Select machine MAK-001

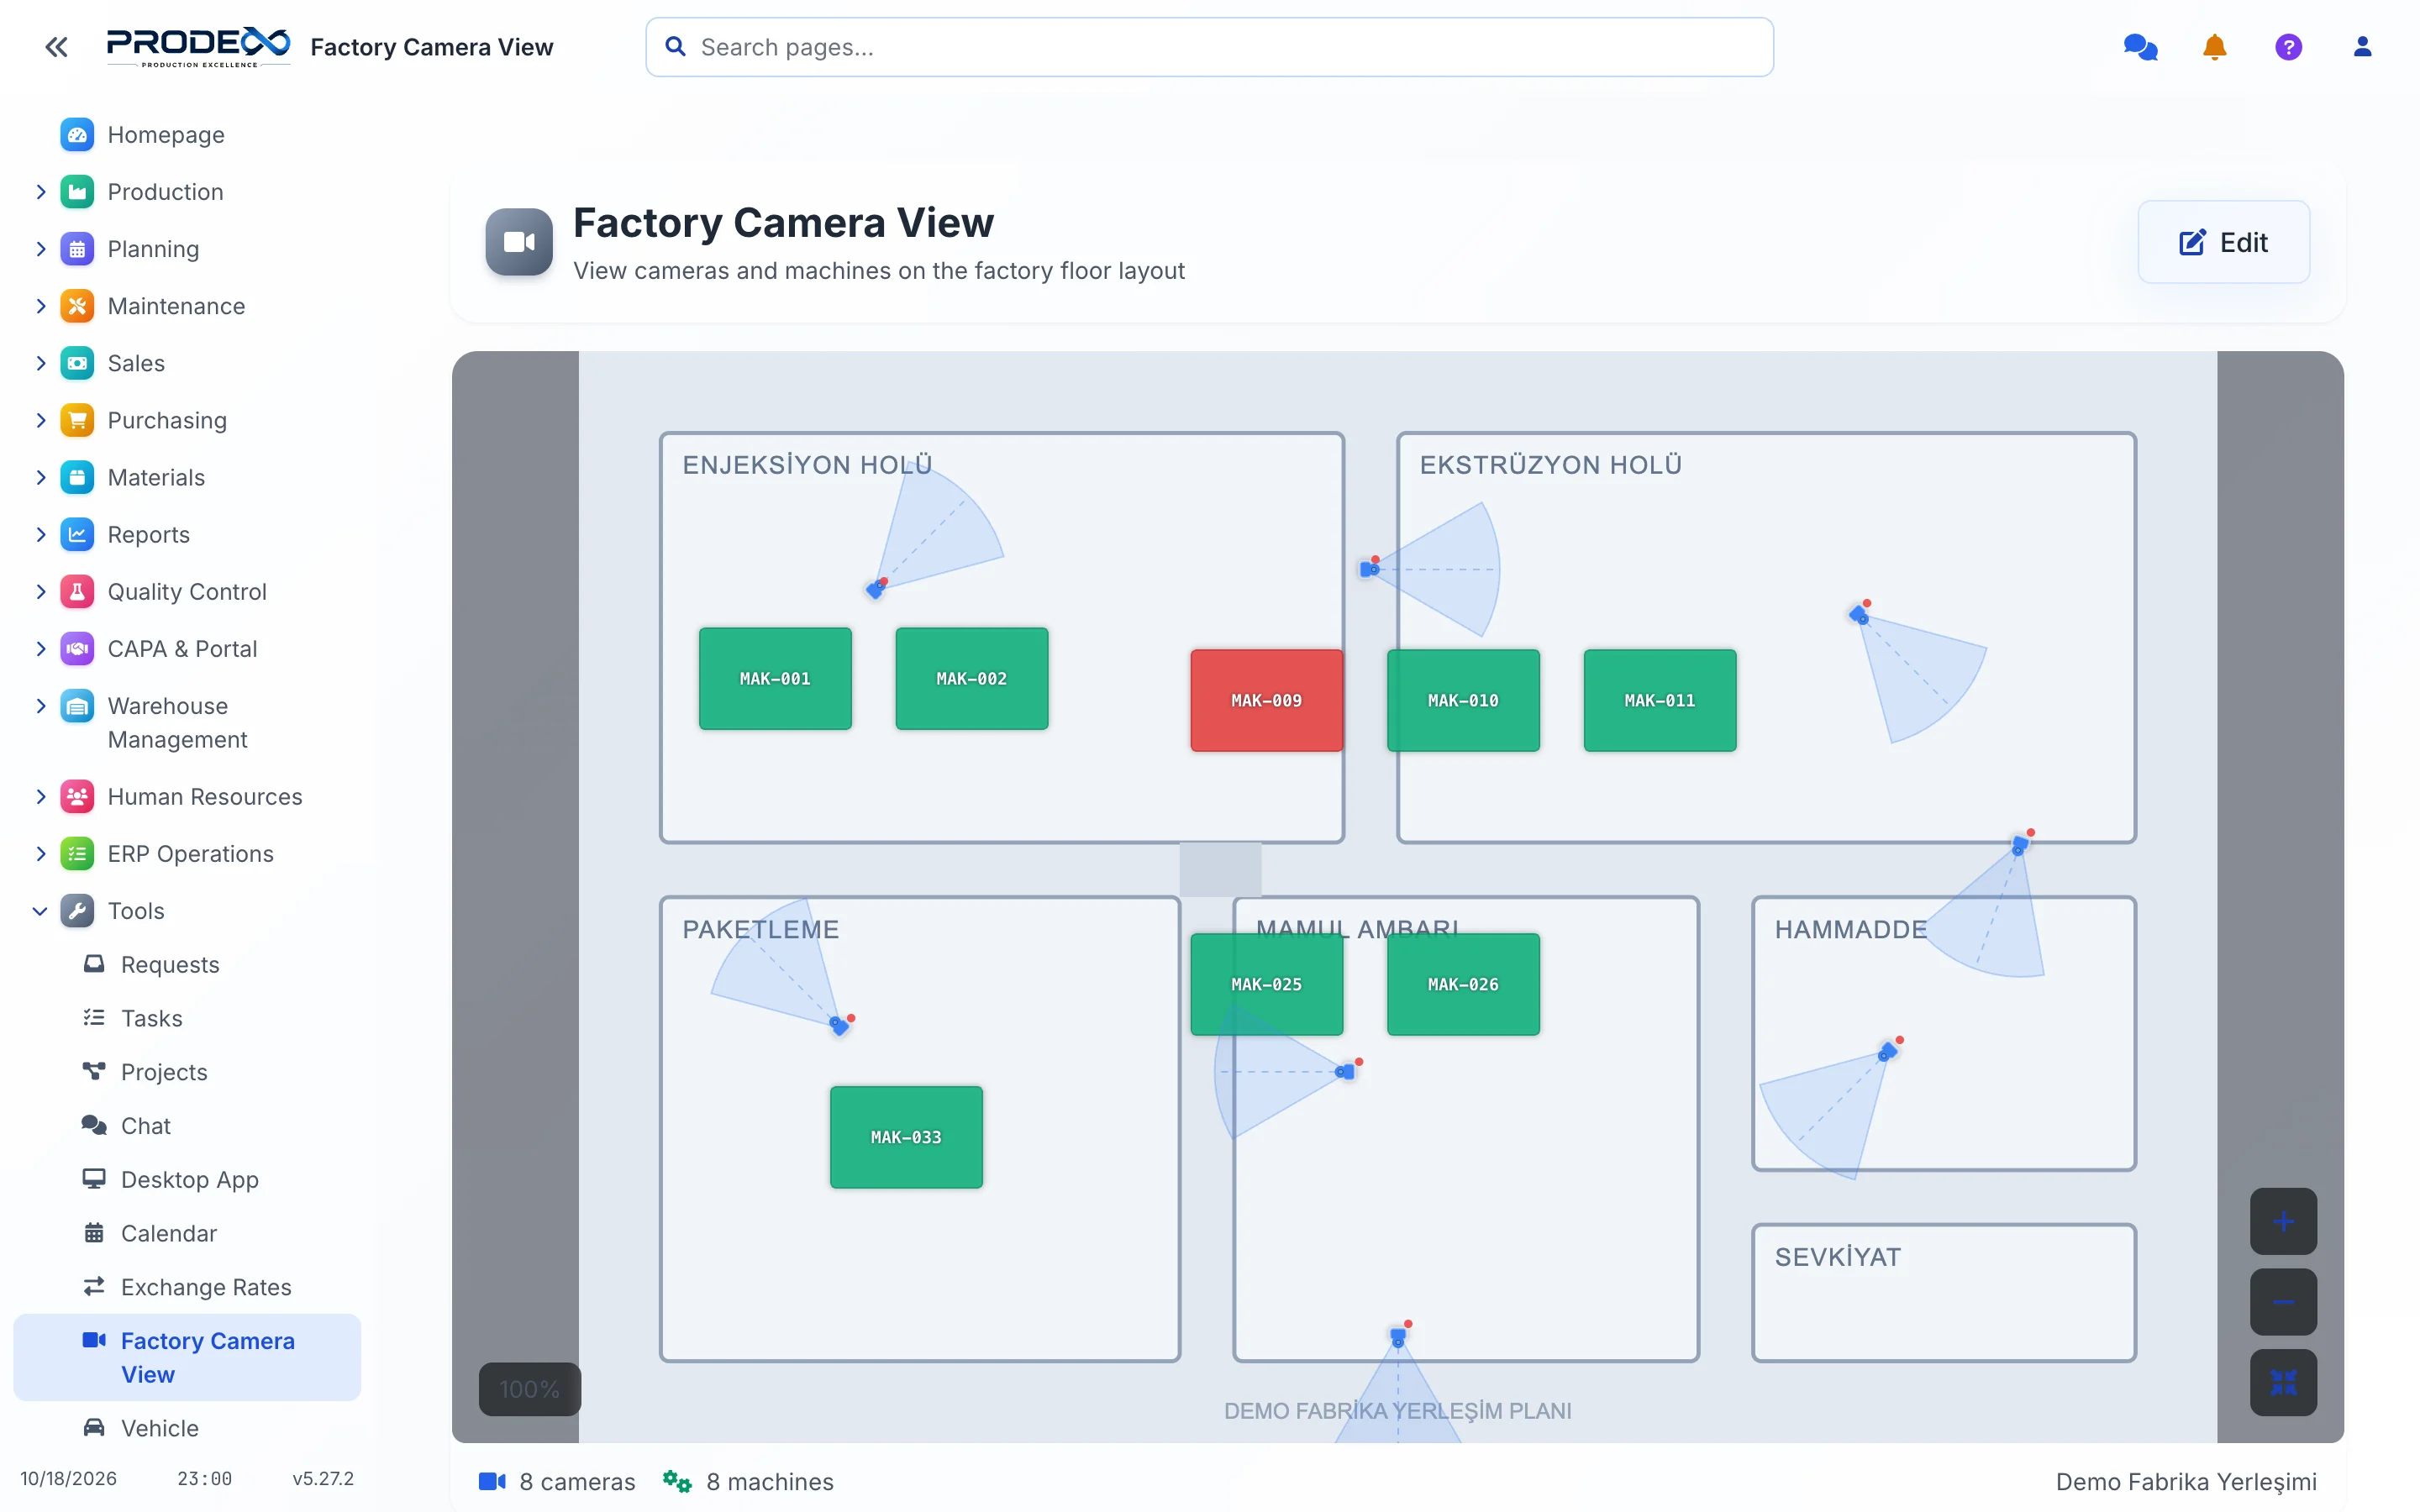(x=775, y=679)
